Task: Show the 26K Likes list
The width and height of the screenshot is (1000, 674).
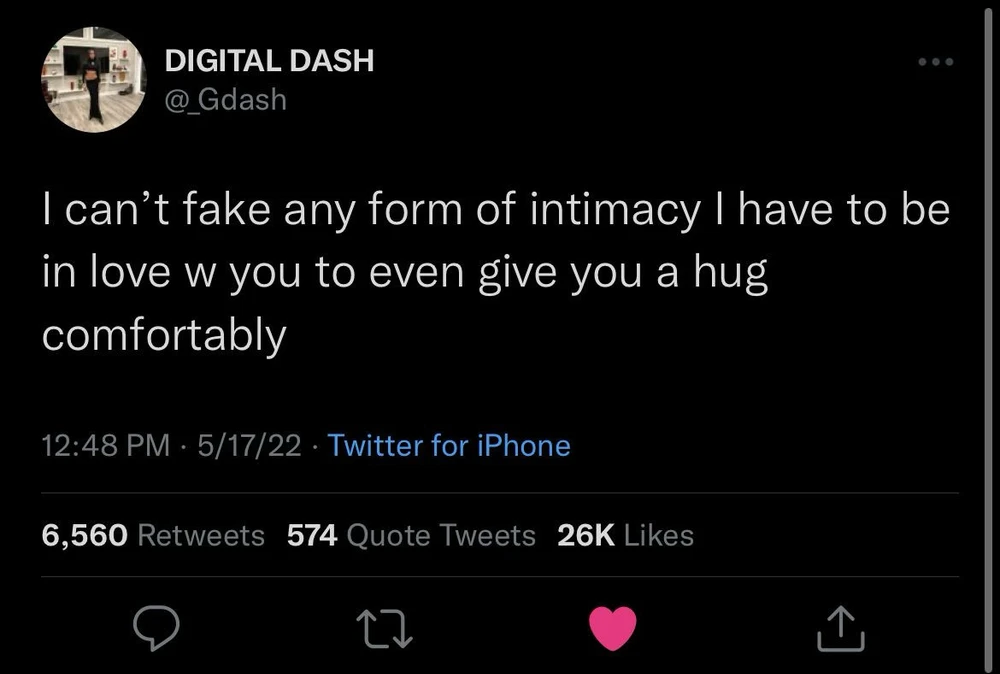Action: pyautogui.click(x=625, y=535)
